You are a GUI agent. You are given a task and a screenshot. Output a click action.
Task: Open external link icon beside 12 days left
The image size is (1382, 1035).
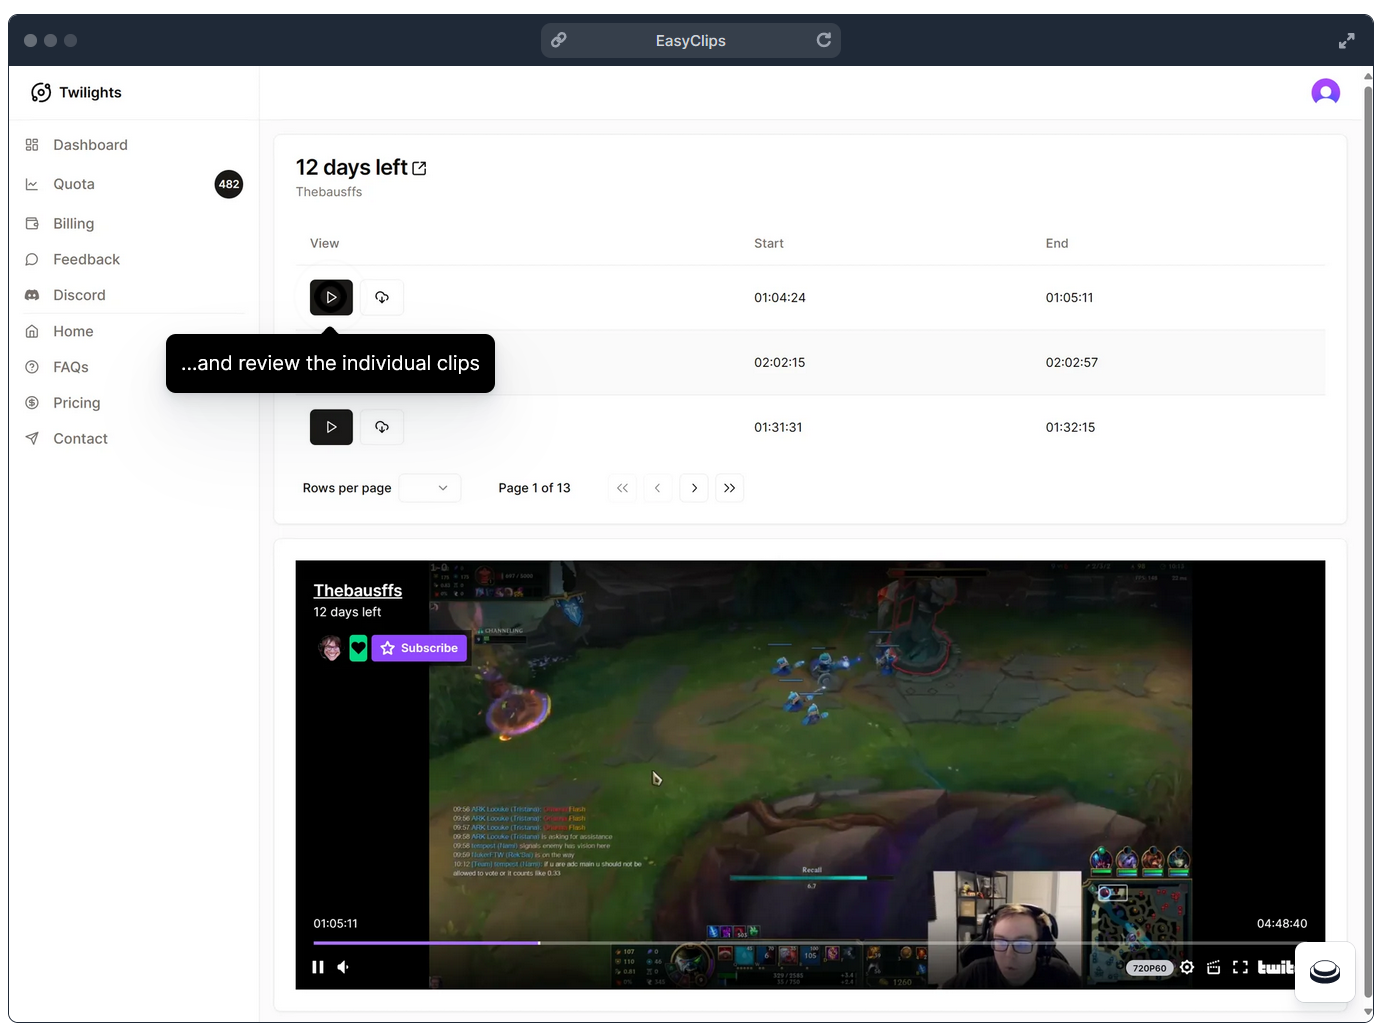coord(419,169)
